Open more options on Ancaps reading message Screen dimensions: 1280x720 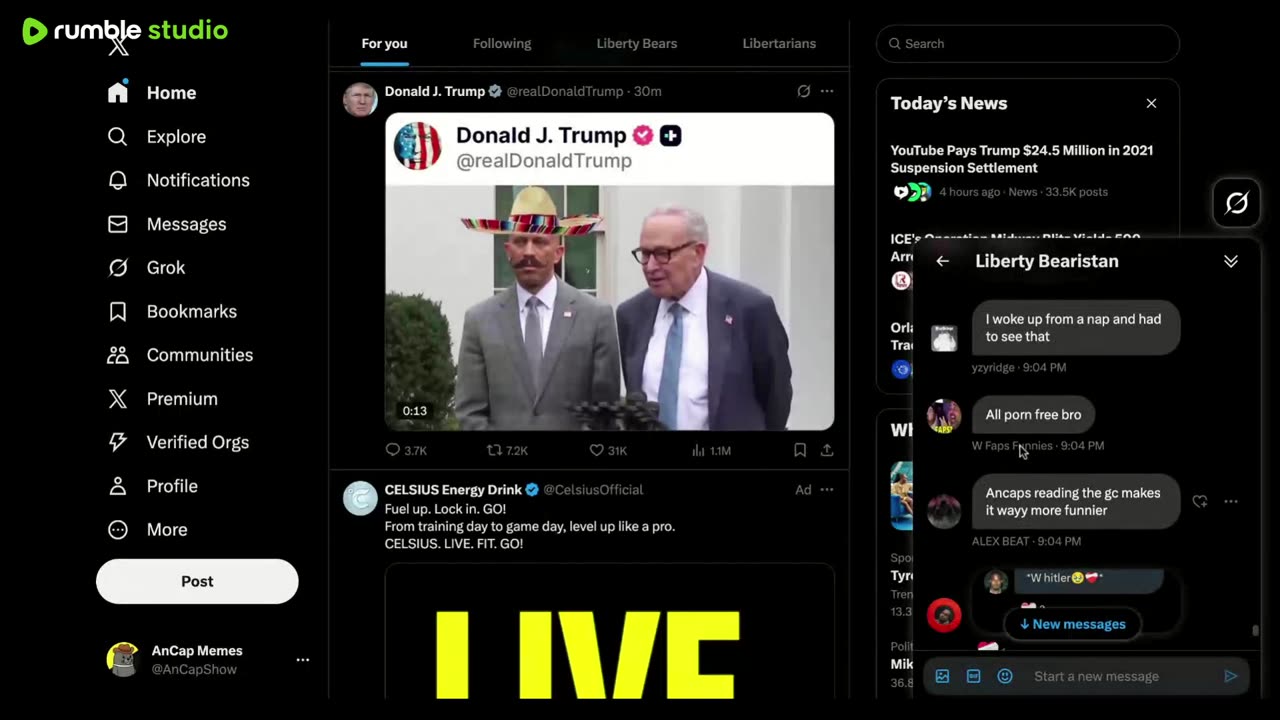pos(1231,502)
